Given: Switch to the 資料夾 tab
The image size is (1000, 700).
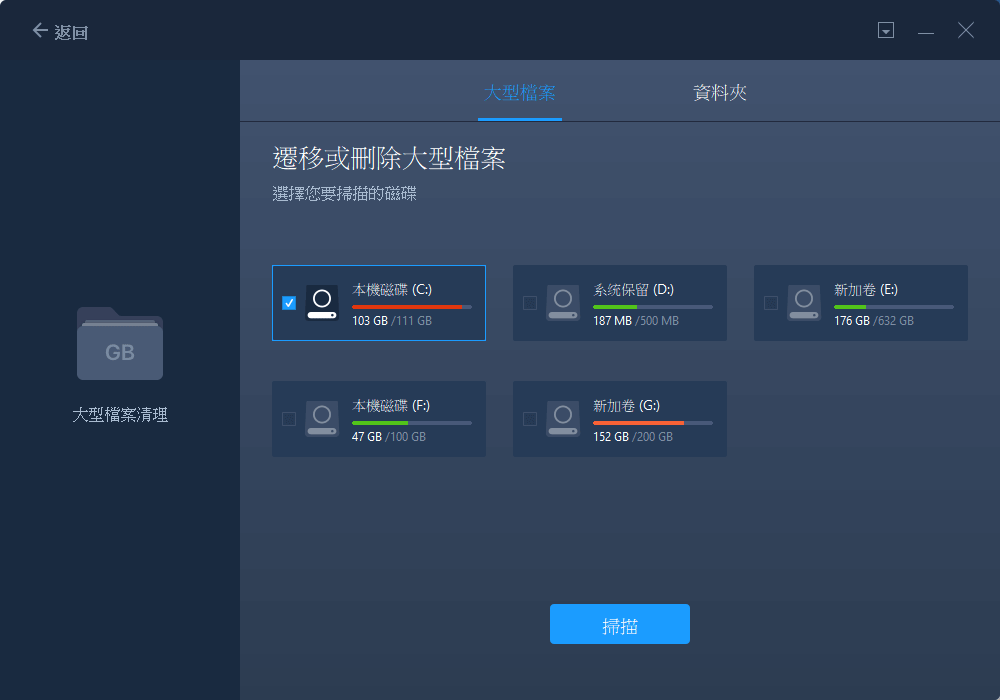Looking at the screenshot, I should pos(719,90).
